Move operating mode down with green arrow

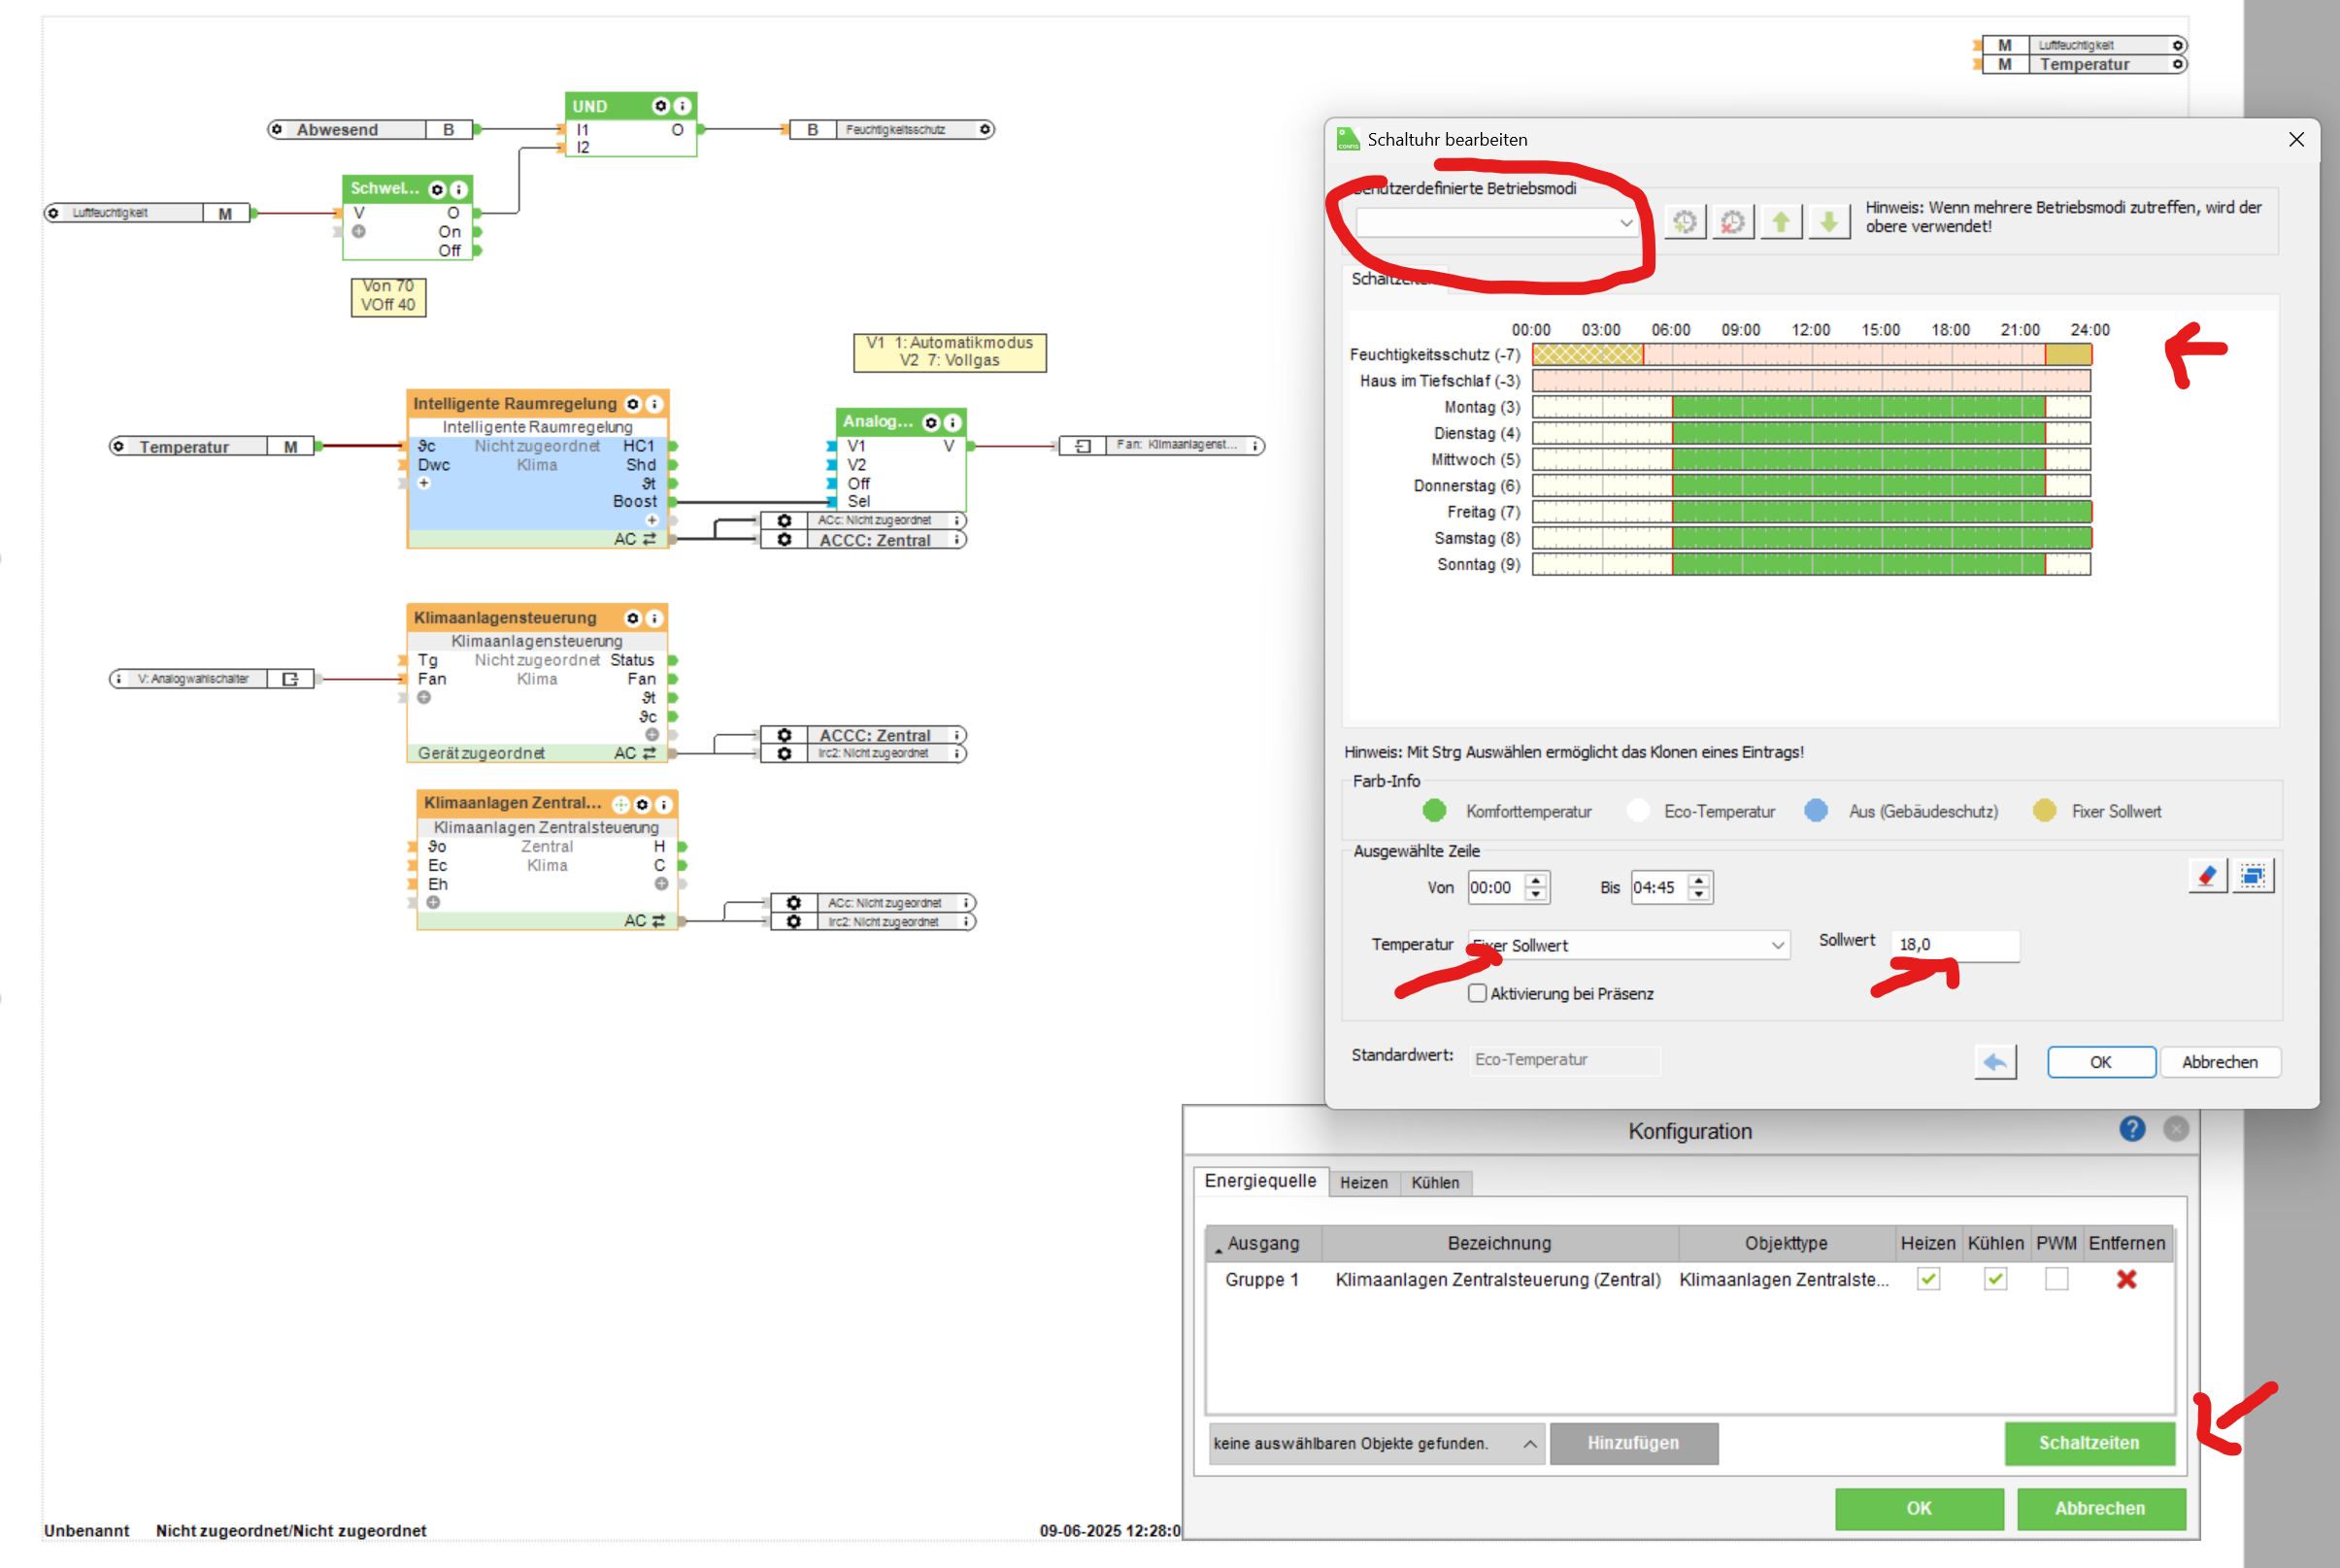coord(1828,222)
